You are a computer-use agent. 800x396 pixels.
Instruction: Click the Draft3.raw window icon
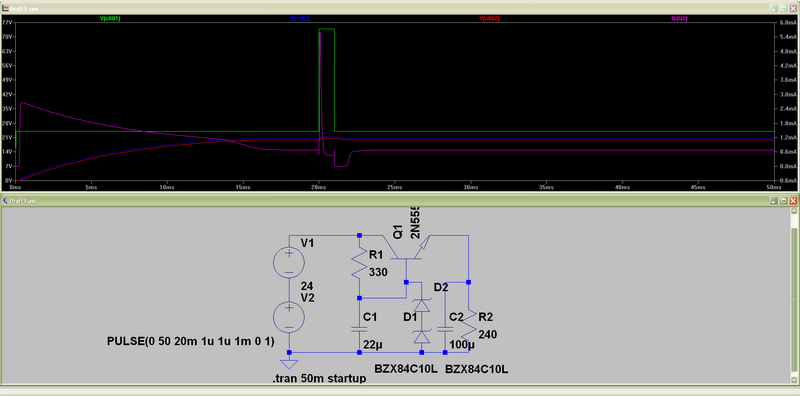click(x=6, y=9)
